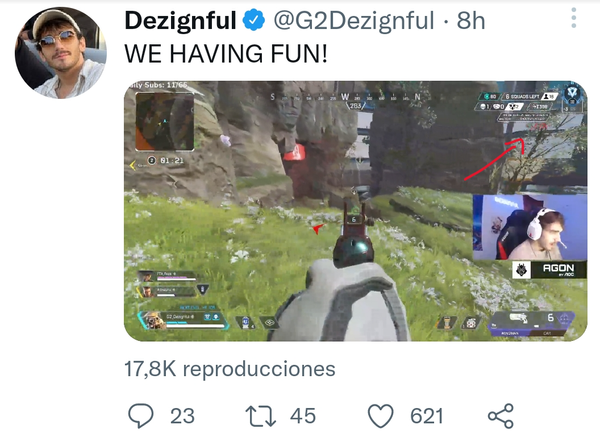Click the retweet count 45
The image size is (600, 441).
coord(303,416)
